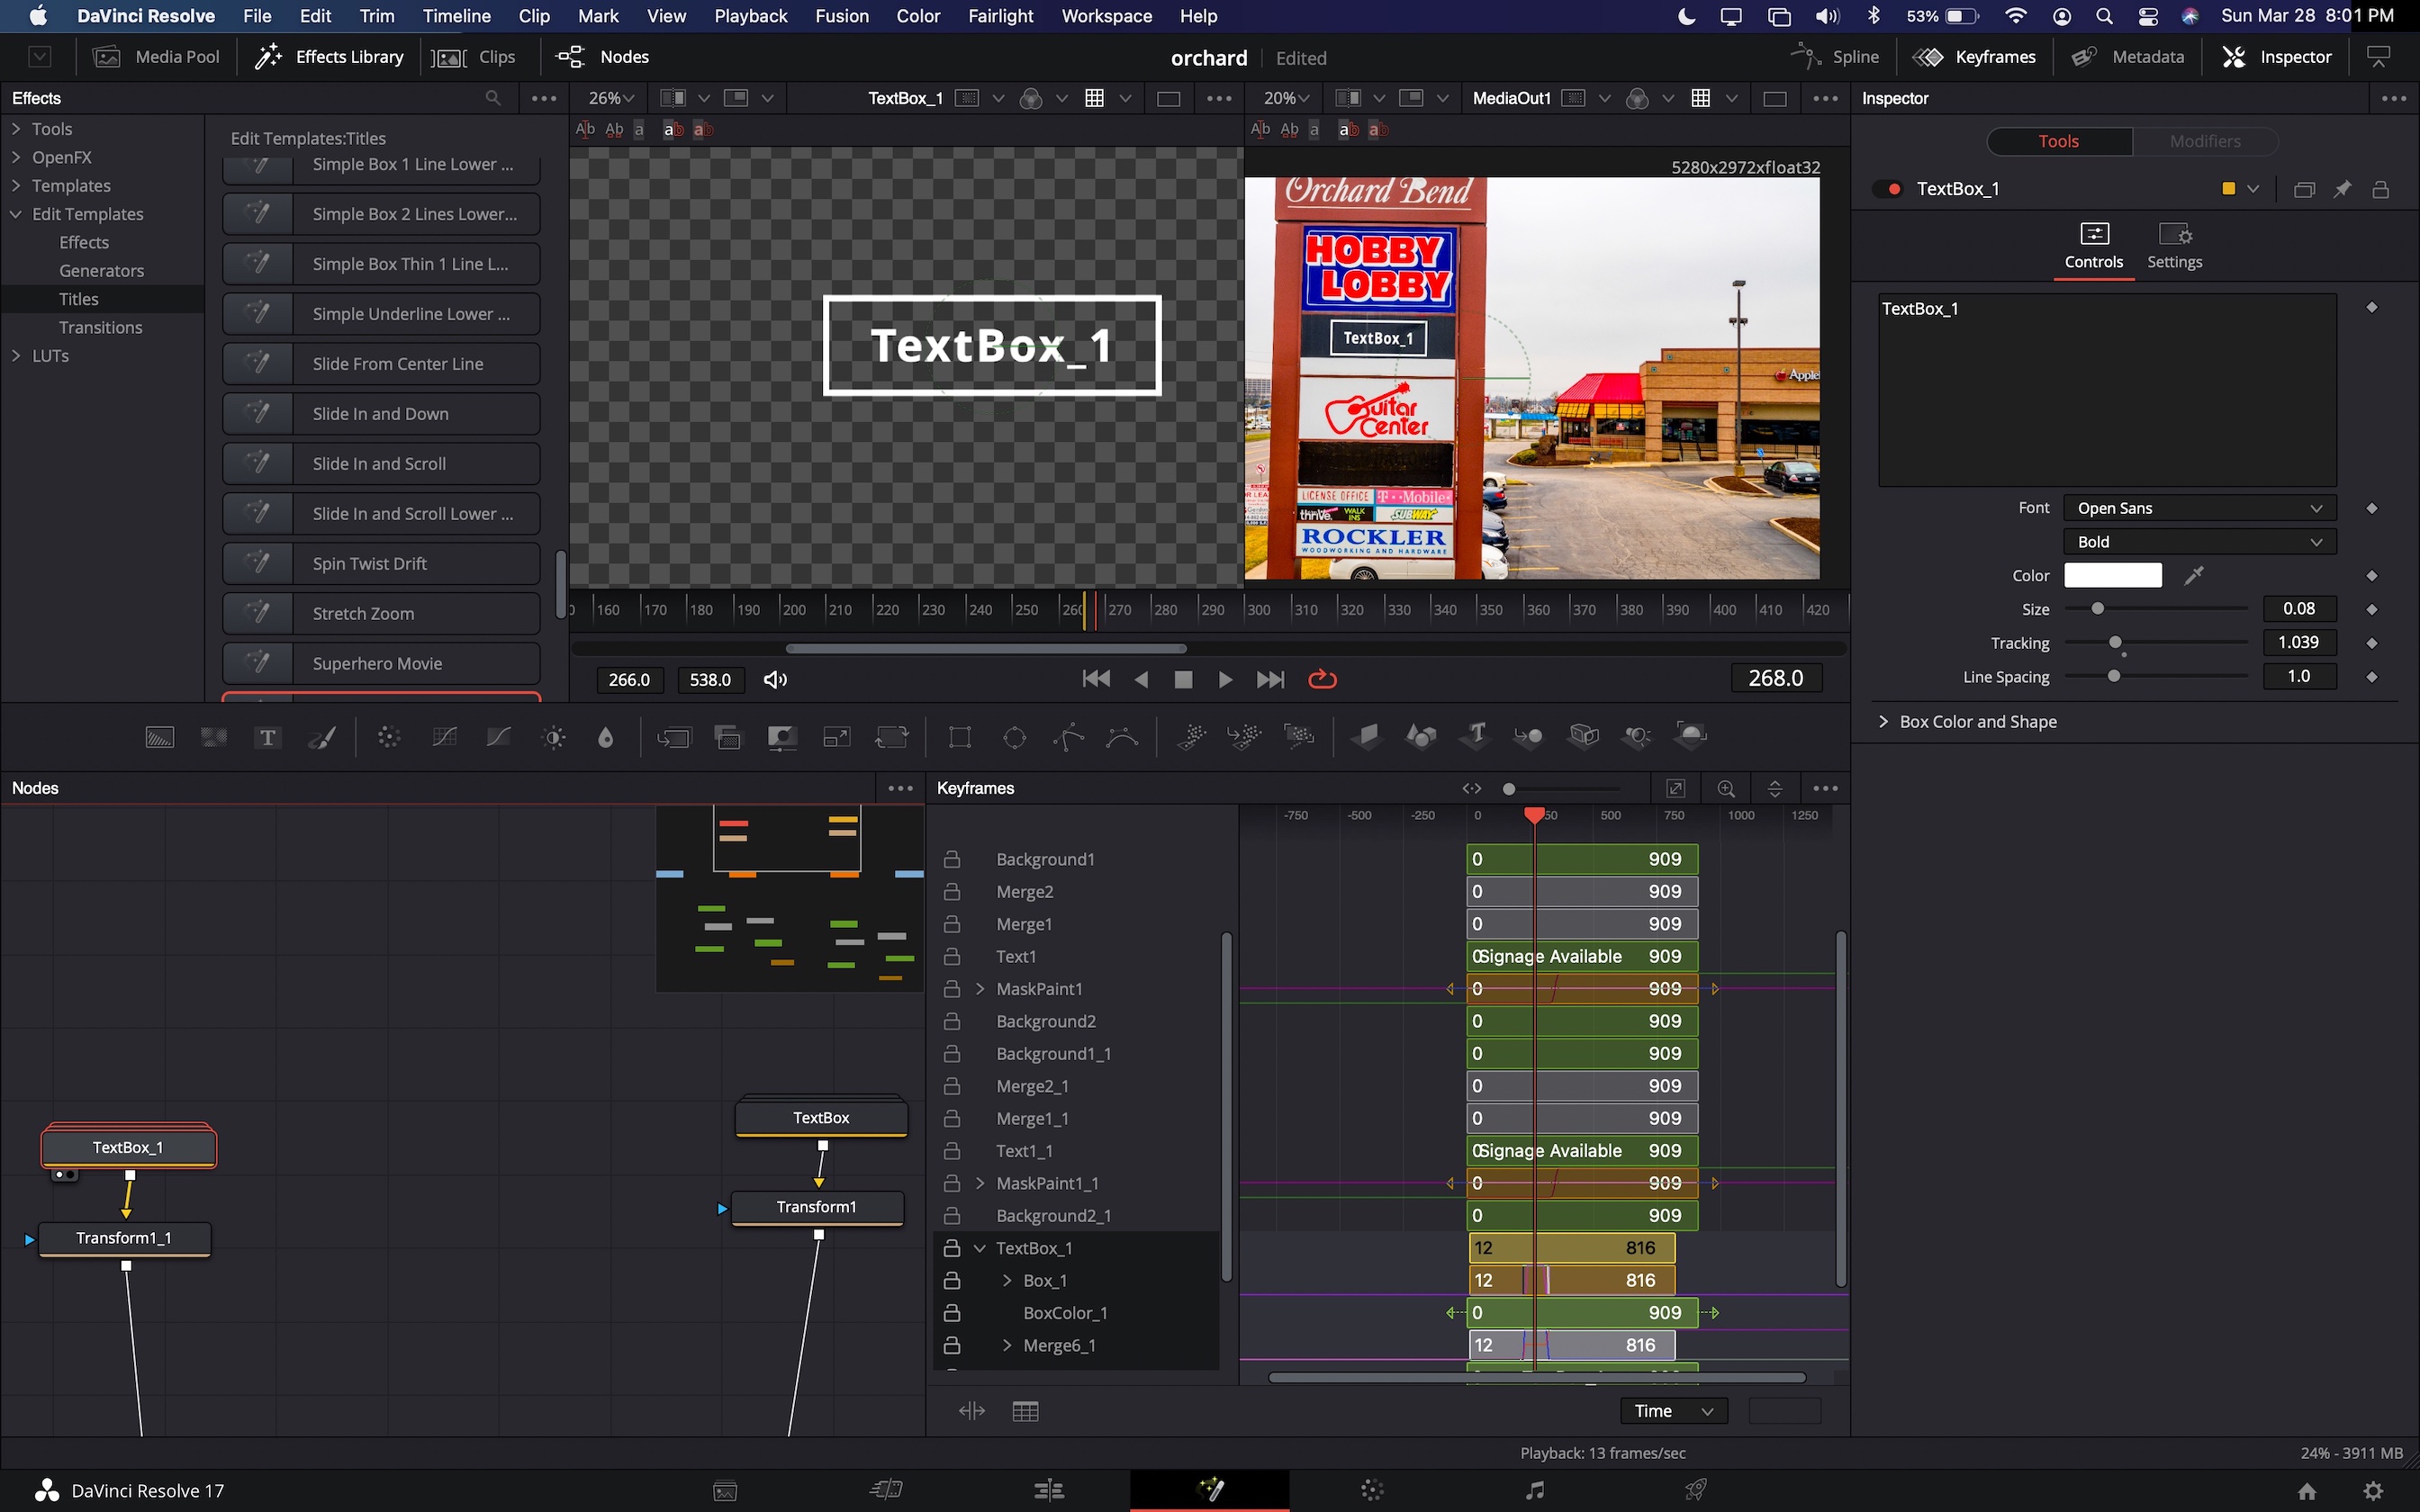
Task: Add a Blur node from toolbar
Action: 605,737
